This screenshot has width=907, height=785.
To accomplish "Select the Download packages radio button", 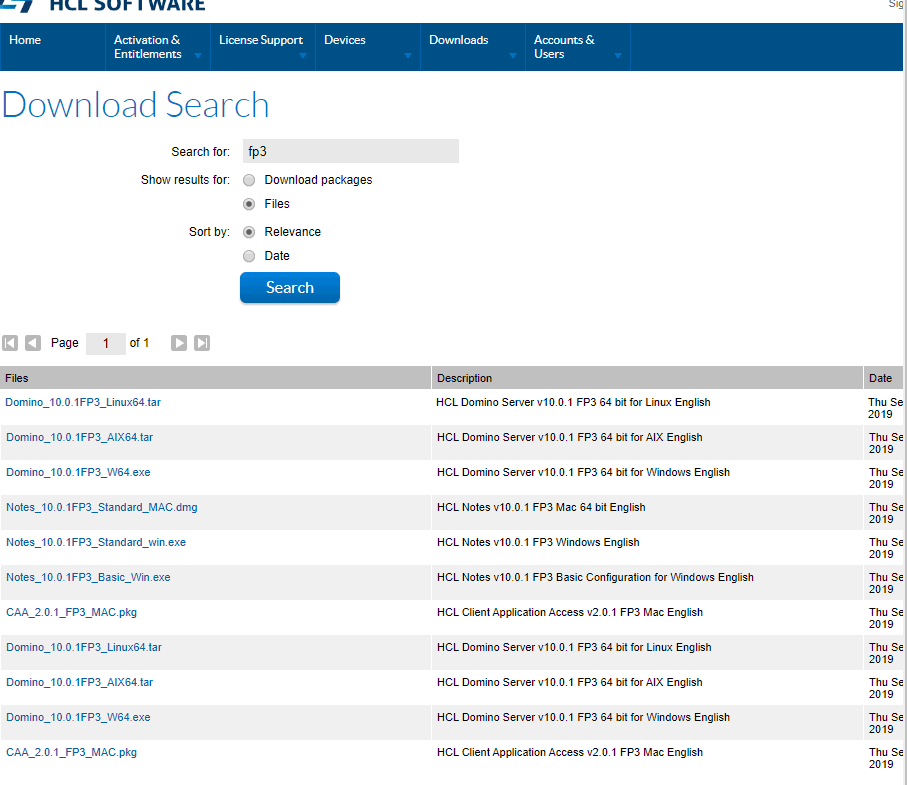I will coord(249,180).
